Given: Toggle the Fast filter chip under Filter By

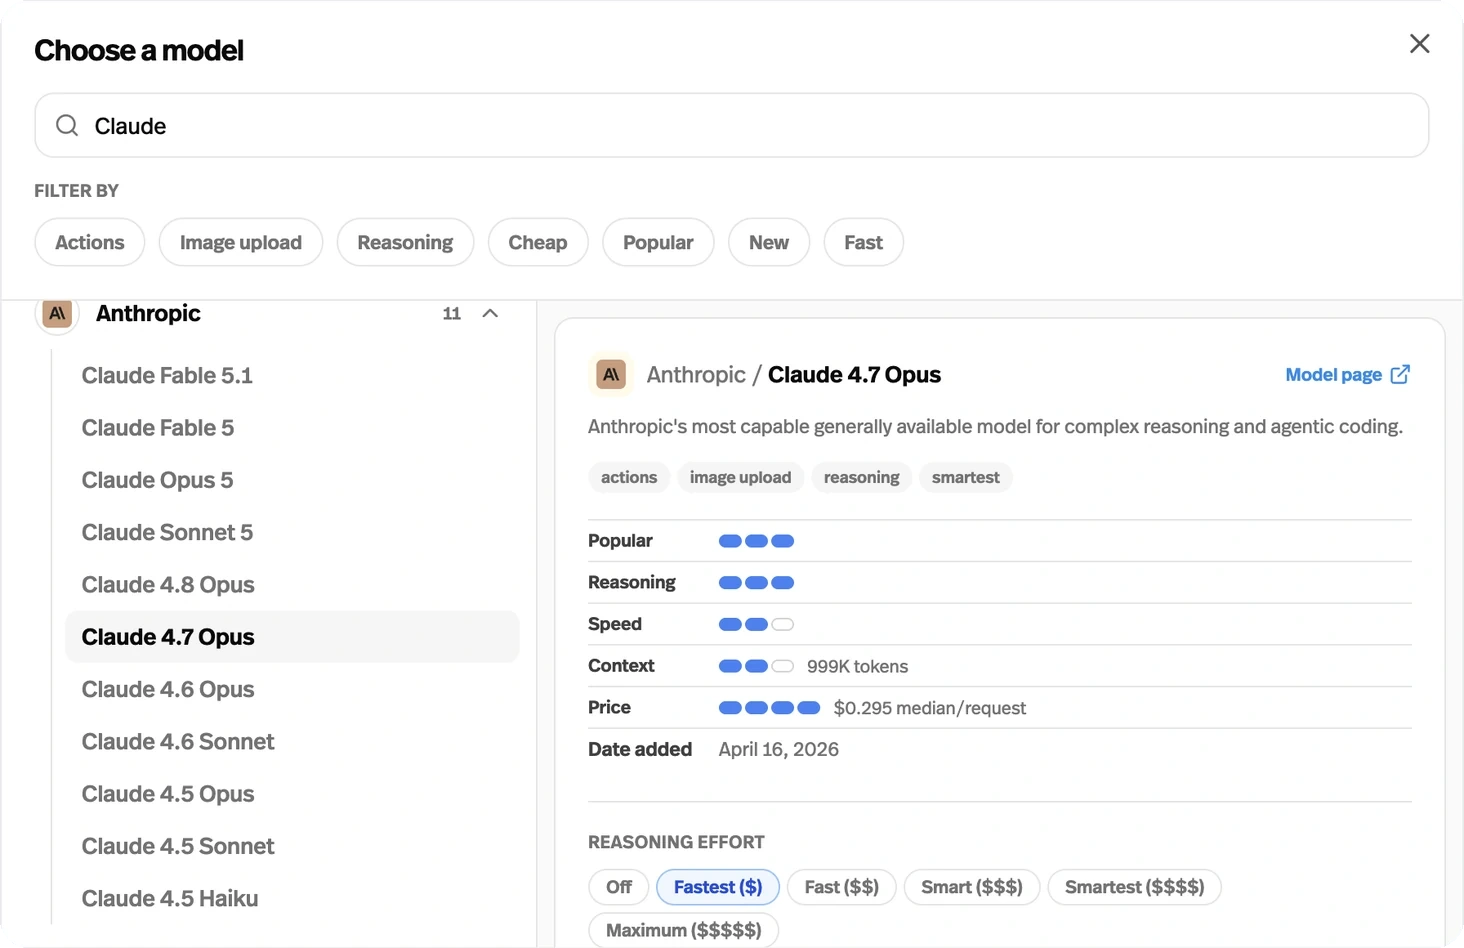Looking at the screenshot, I should click(x=863, y=242).
